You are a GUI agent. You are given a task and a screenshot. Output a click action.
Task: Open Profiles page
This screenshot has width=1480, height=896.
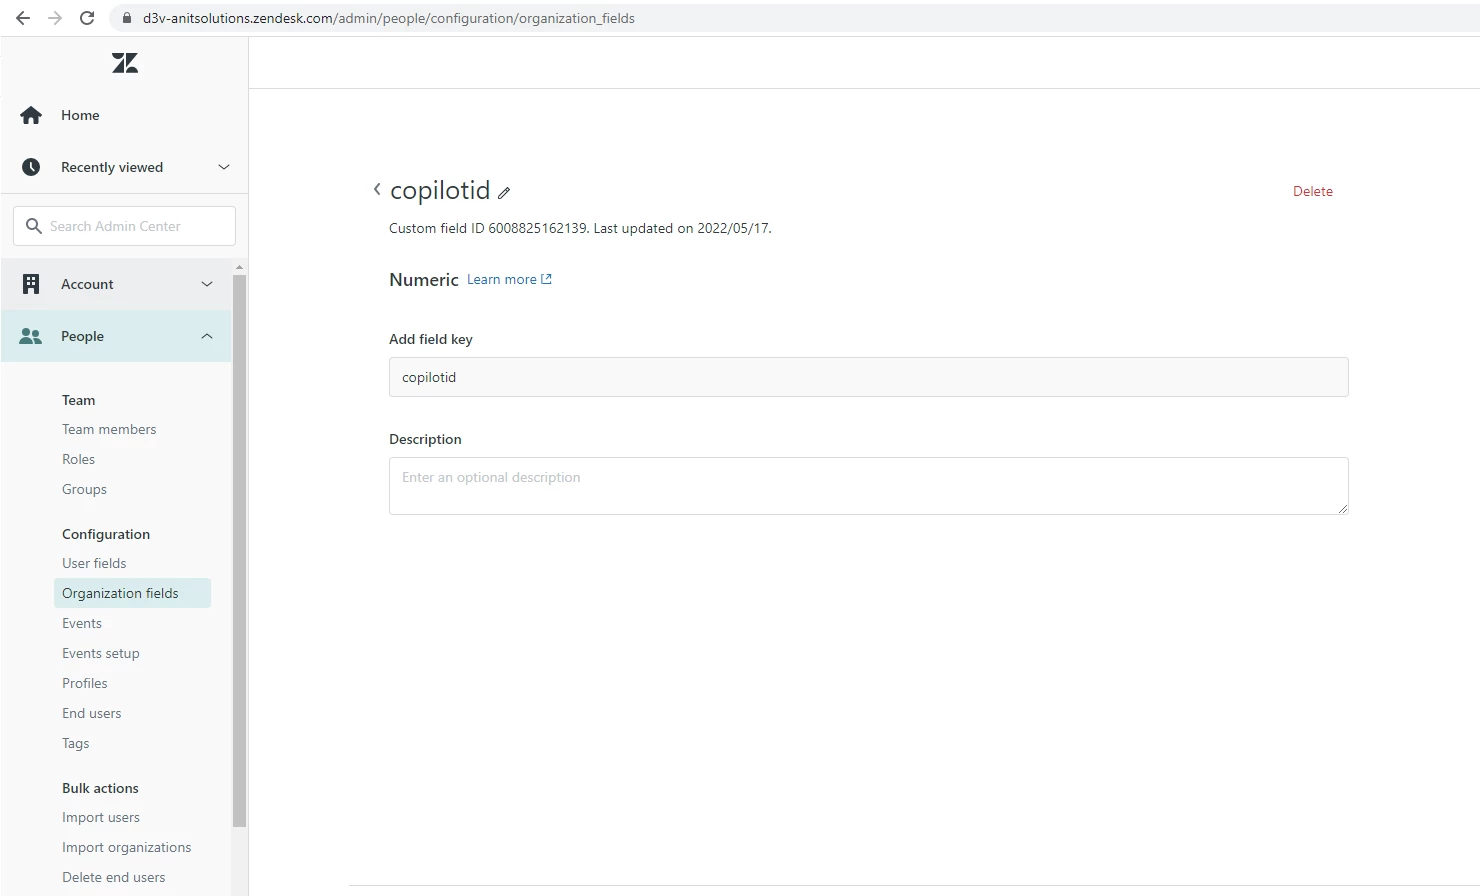click(x=85, y=683)
